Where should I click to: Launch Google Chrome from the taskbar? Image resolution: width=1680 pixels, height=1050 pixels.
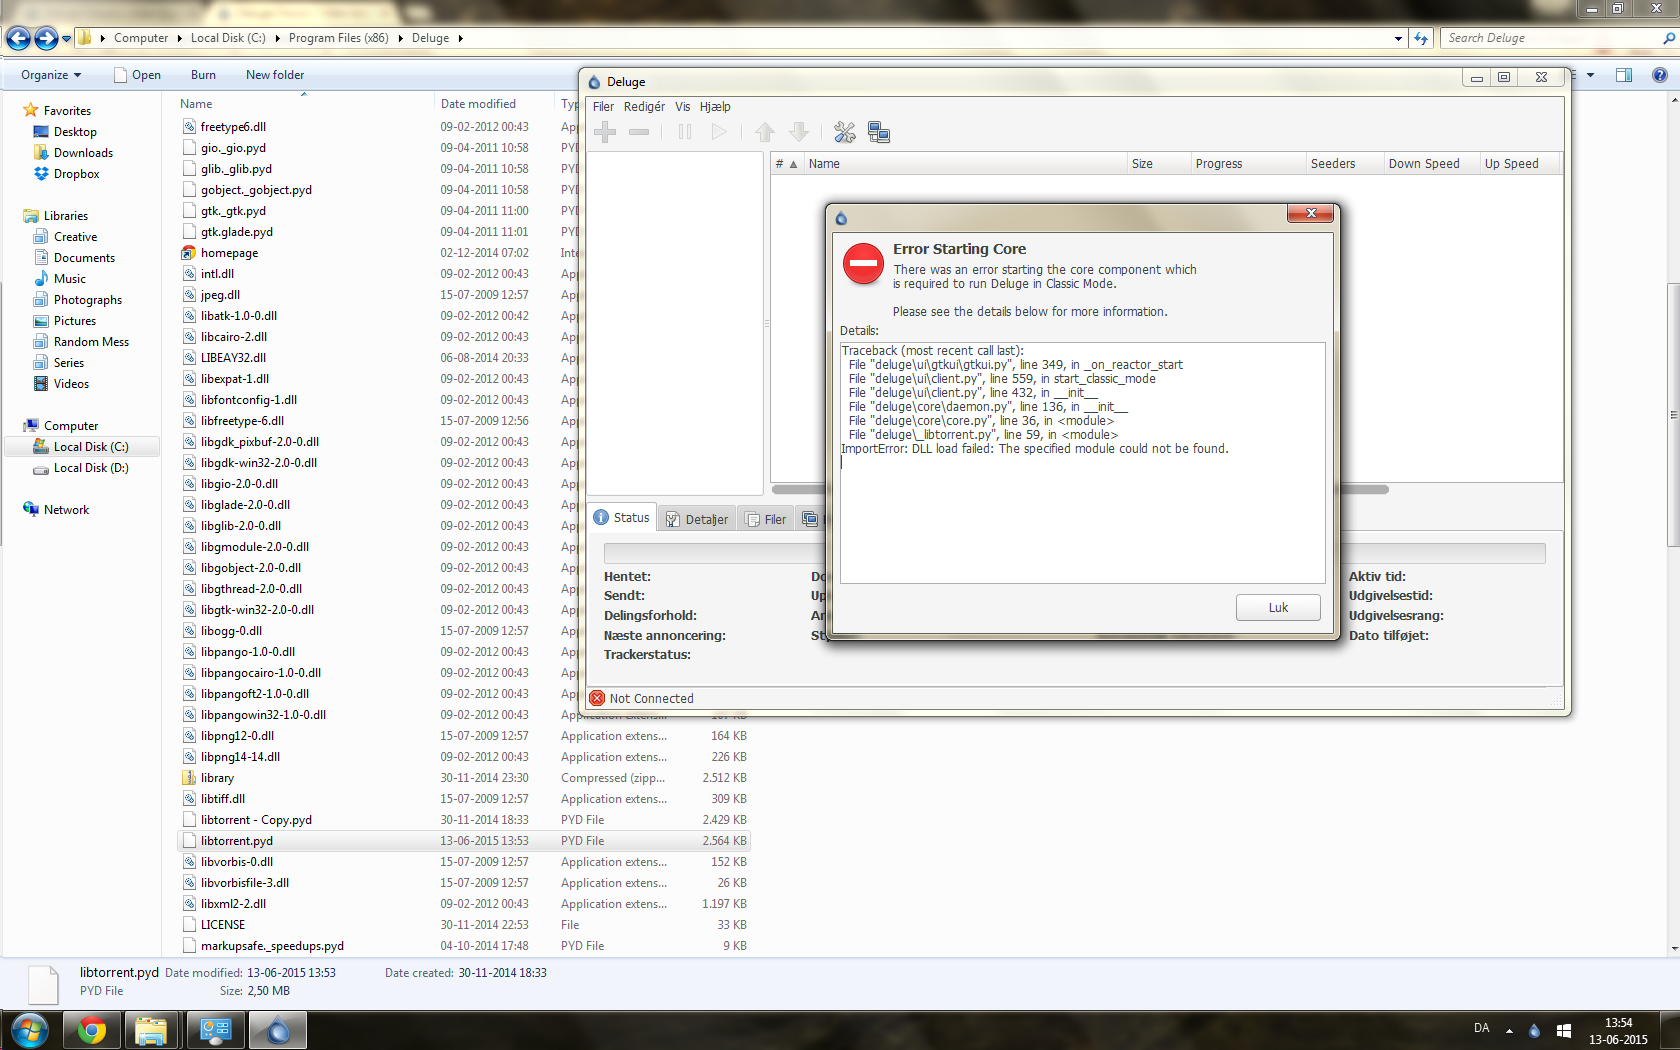[92, 1030]
